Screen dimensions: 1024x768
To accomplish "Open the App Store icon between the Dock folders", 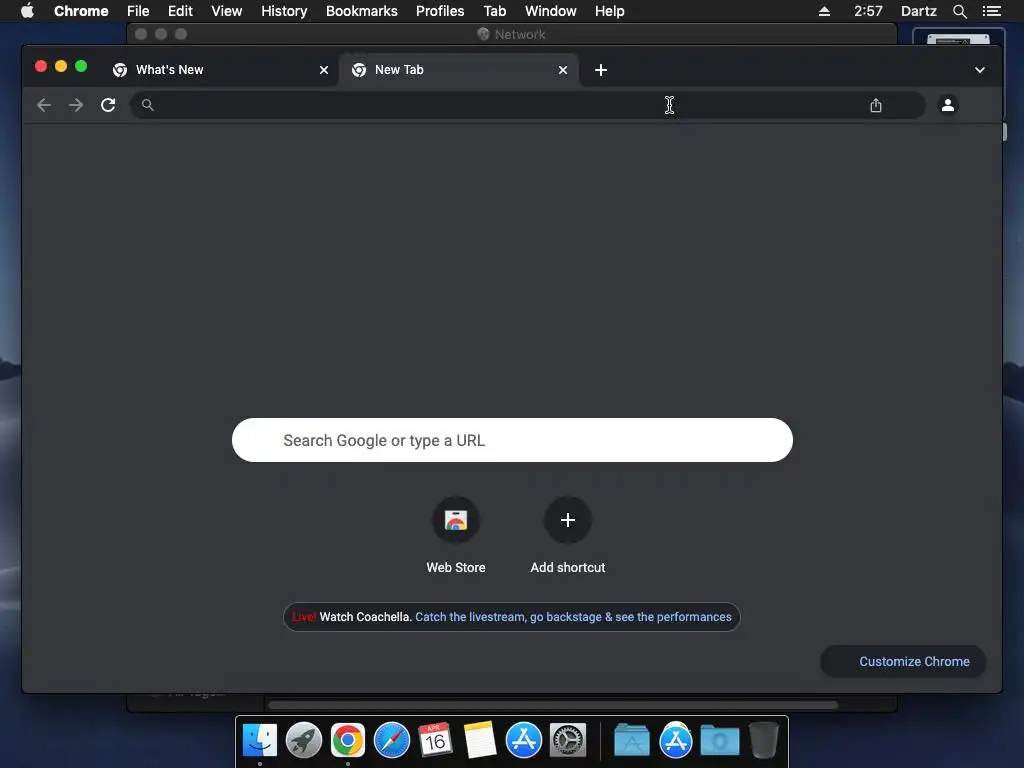I will click(x=676, y=740).
